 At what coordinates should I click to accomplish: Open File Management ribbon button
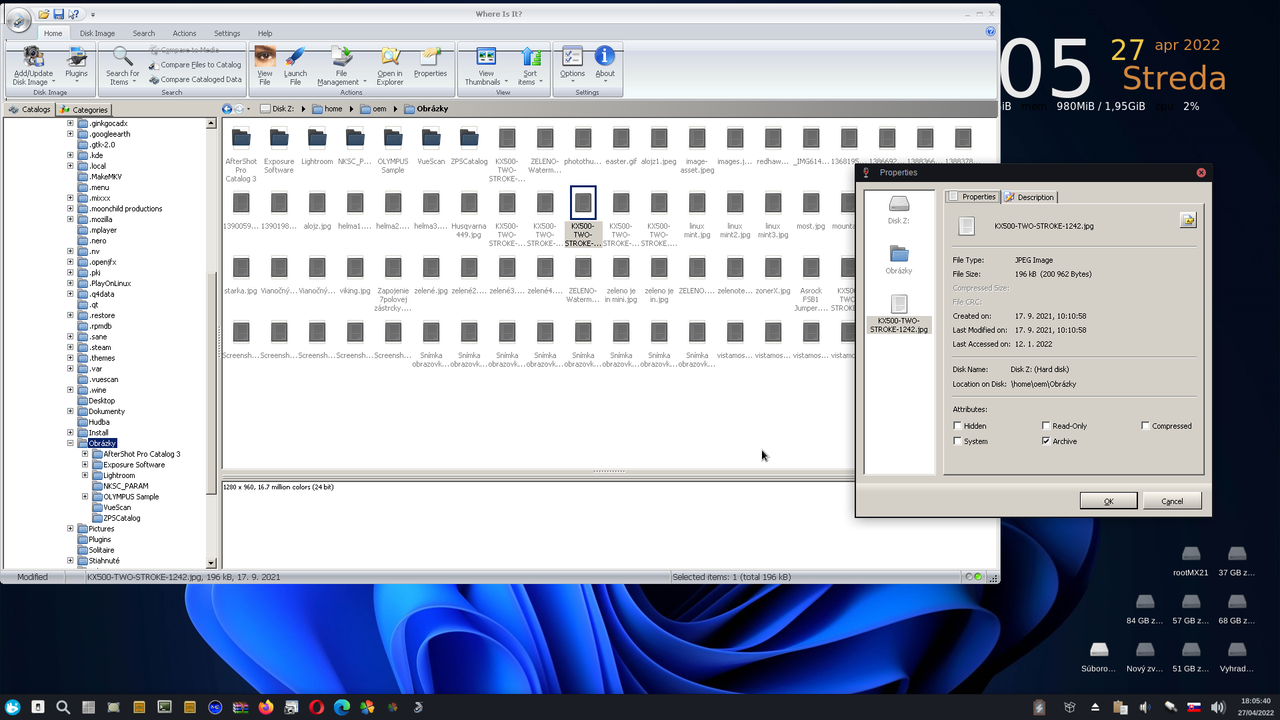pos(341,64)
